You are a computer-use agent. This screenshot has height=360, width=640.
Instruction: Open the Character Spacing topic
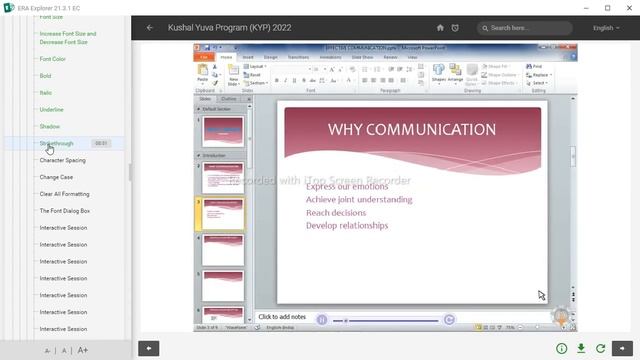coord(62,160)
